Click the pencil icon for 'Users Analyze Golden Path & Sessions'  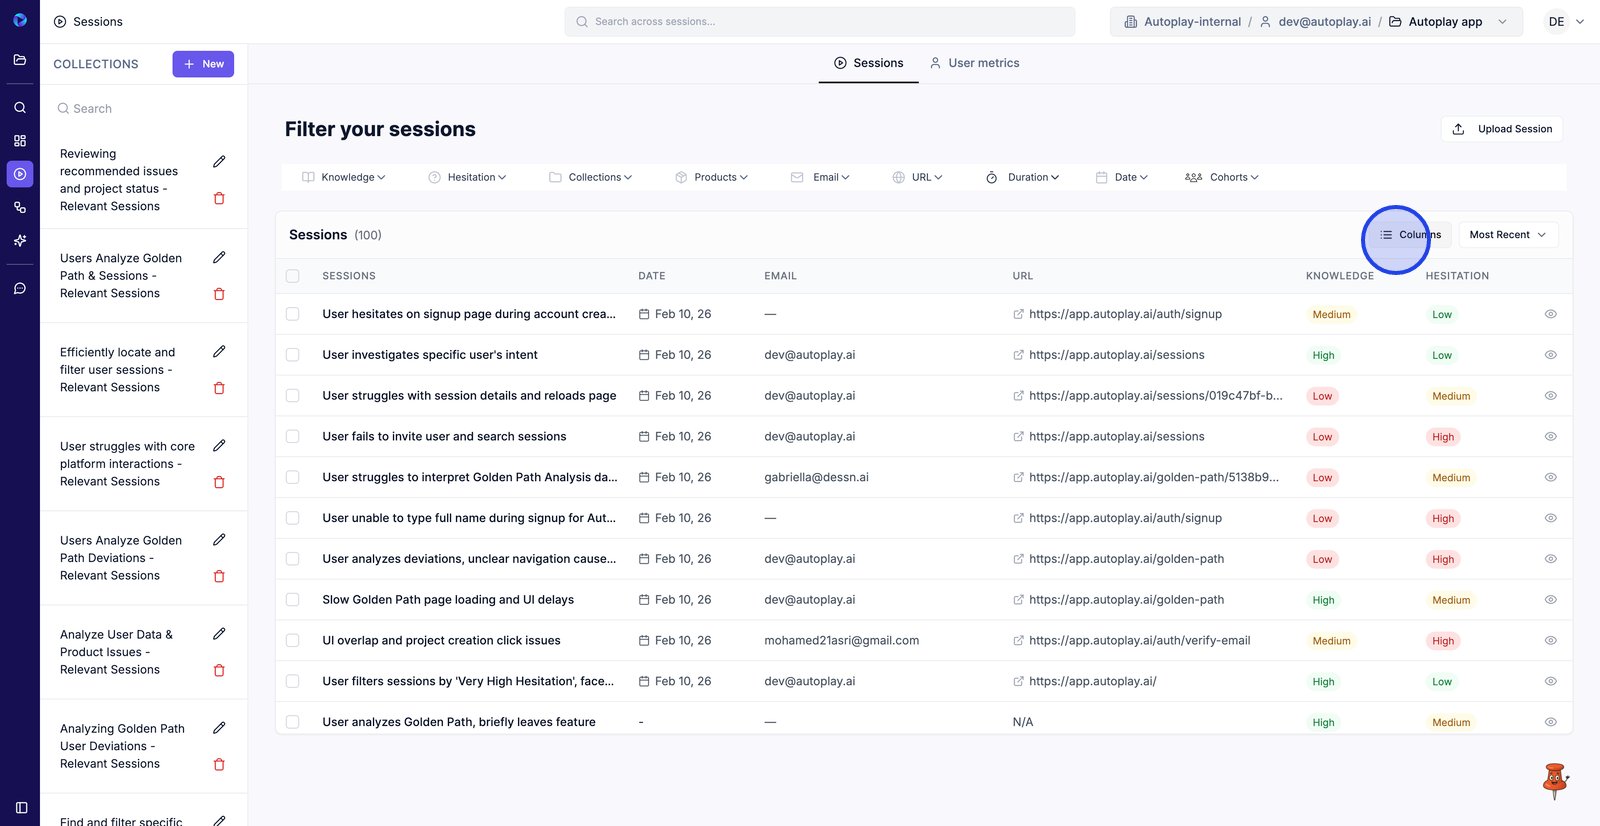coord(219,258)
